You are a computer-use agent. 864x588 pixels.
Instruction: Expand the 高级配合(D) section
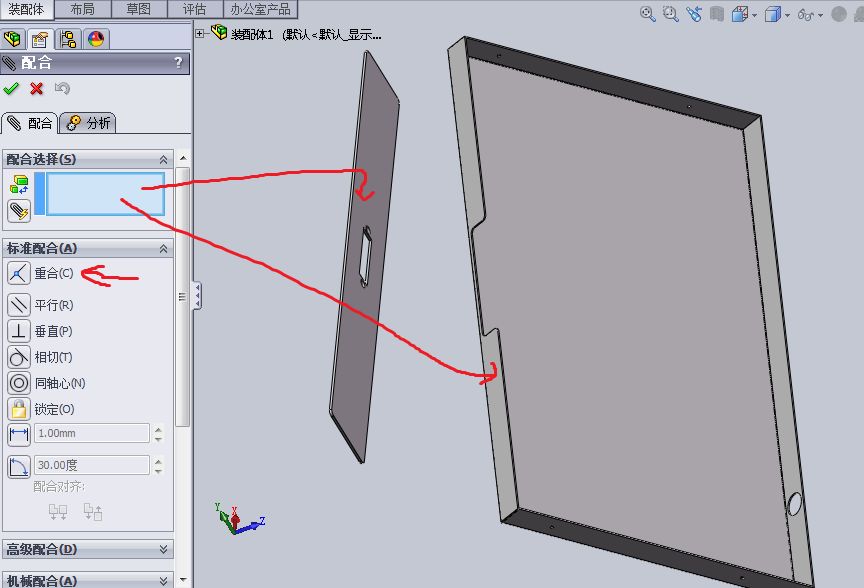click(x=163, y=549)
